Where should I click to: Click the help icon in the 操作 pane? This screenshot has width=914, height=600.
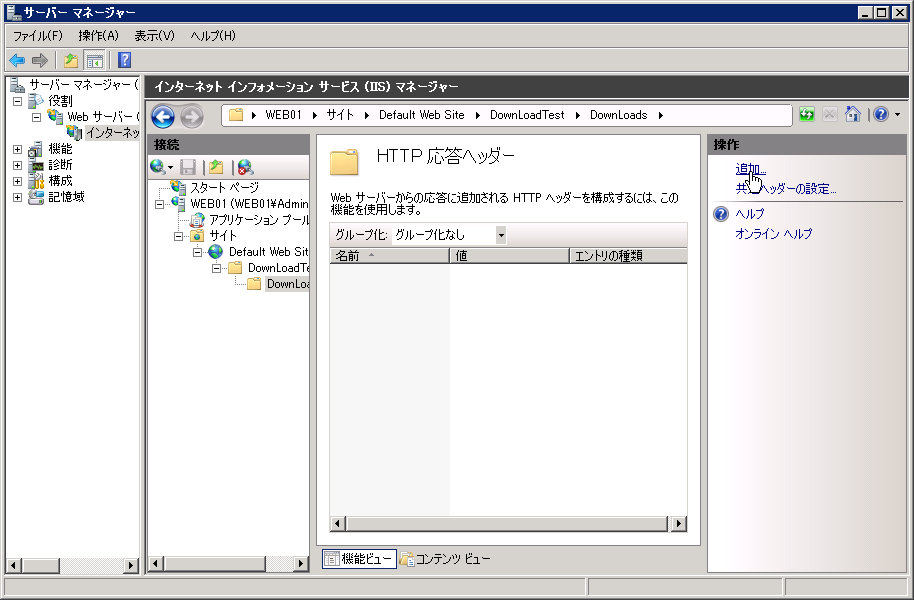point(721,214)
